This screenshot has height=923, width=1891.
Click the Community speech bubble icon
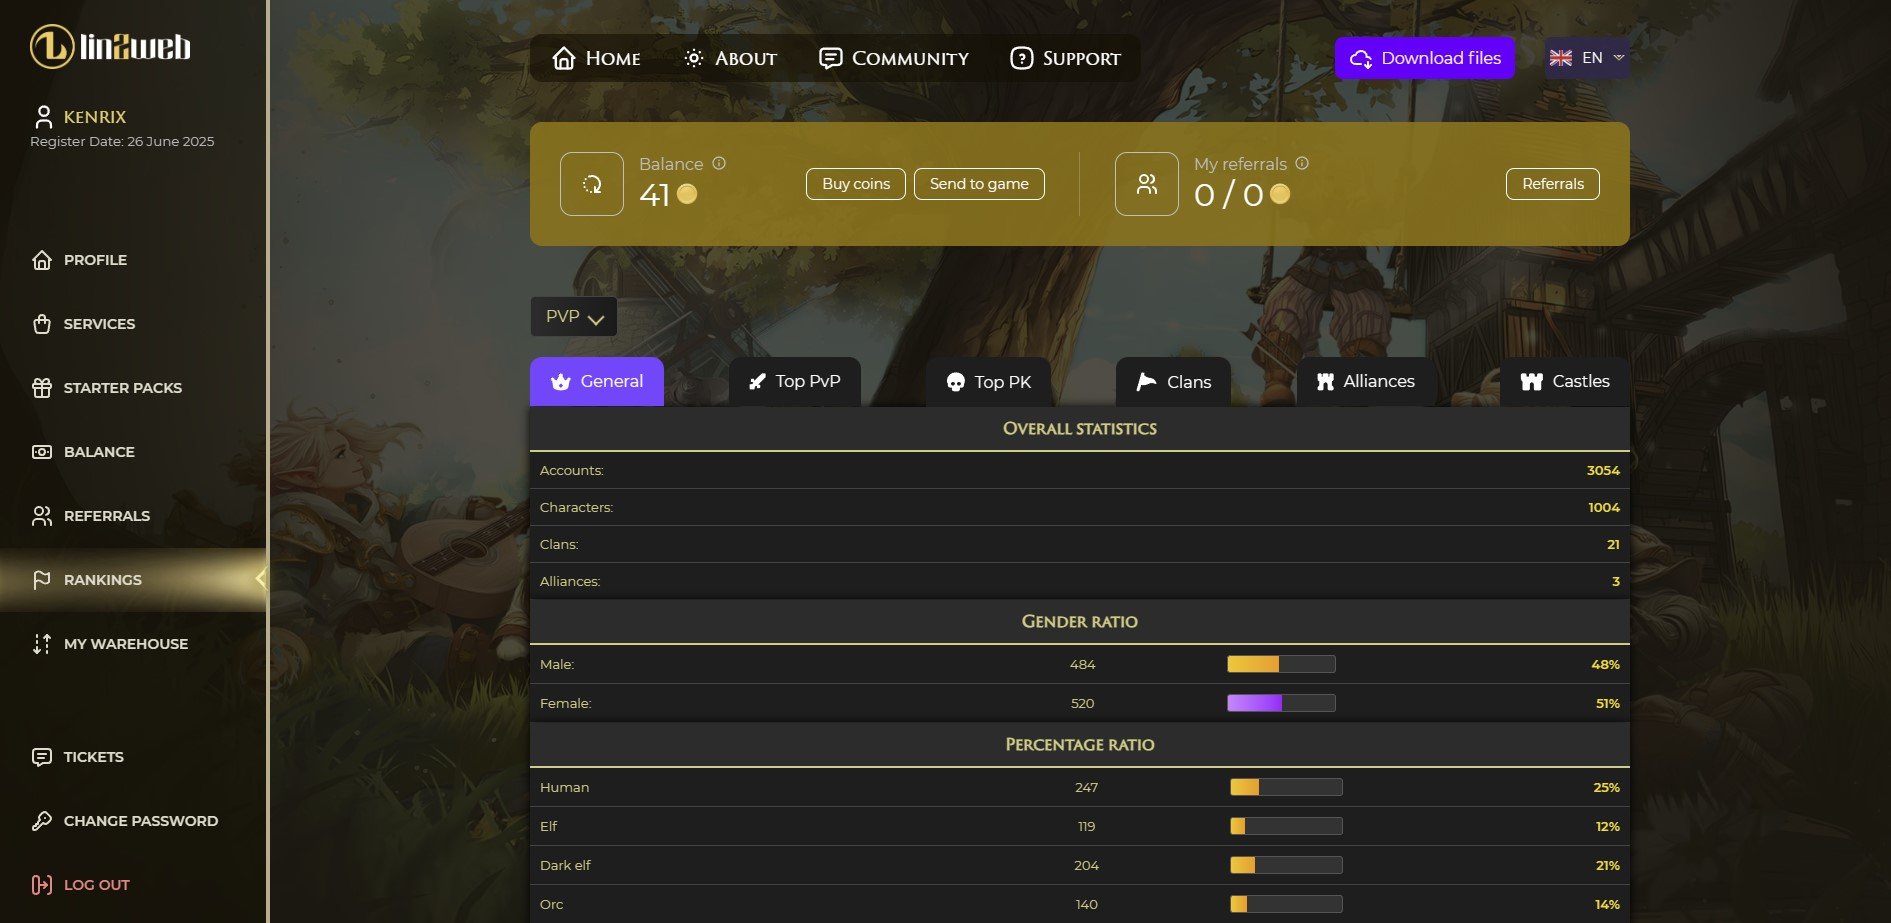click(x=830, y=58)
